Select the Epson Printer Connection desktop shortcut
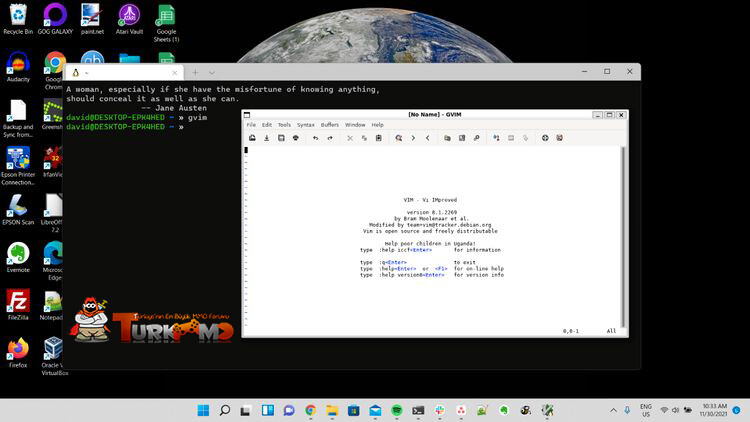Image resolution: width=750 pixels, height=422 pixels. [18, 166]
